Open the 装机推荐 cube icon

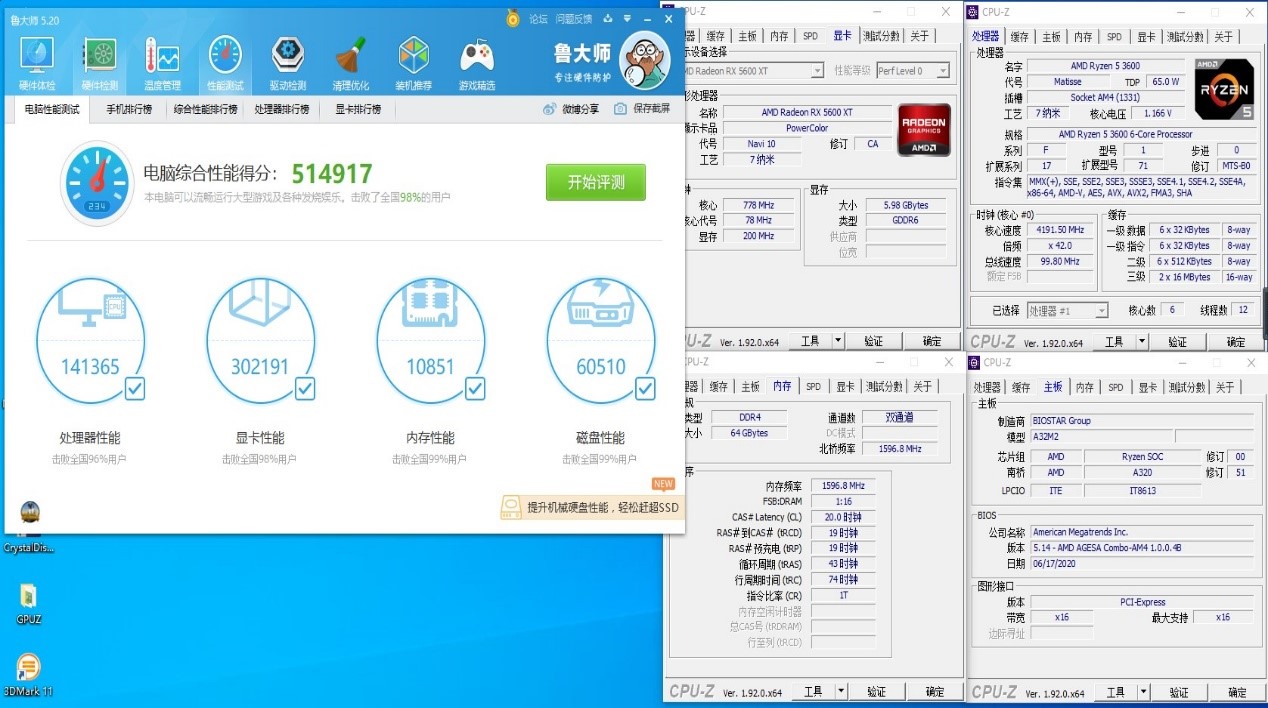coord(413,56)
